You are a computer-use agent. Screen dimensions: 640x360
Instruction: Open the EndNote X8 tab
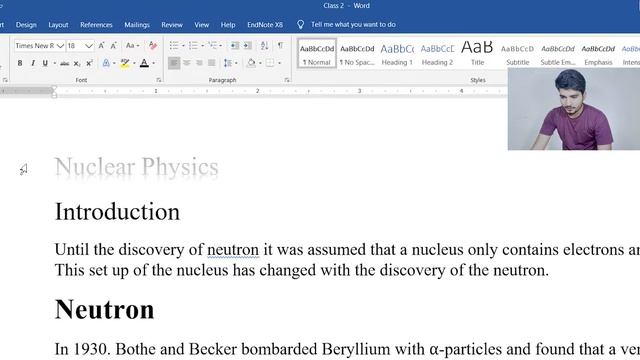coord(265,25)
